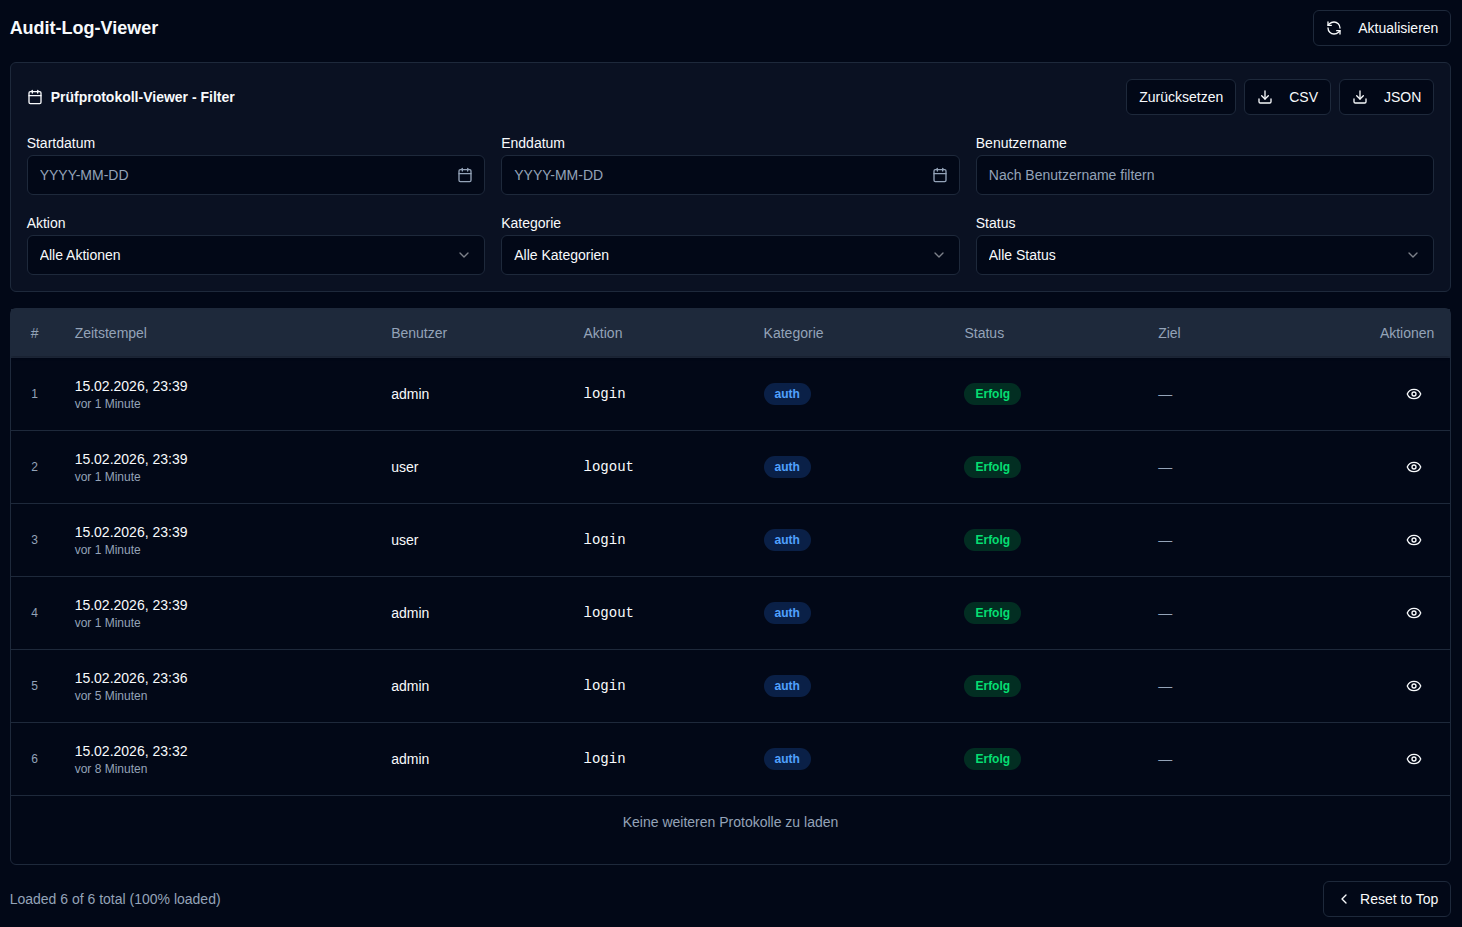Click eye icon on log entry 5

coord(1413,686)
